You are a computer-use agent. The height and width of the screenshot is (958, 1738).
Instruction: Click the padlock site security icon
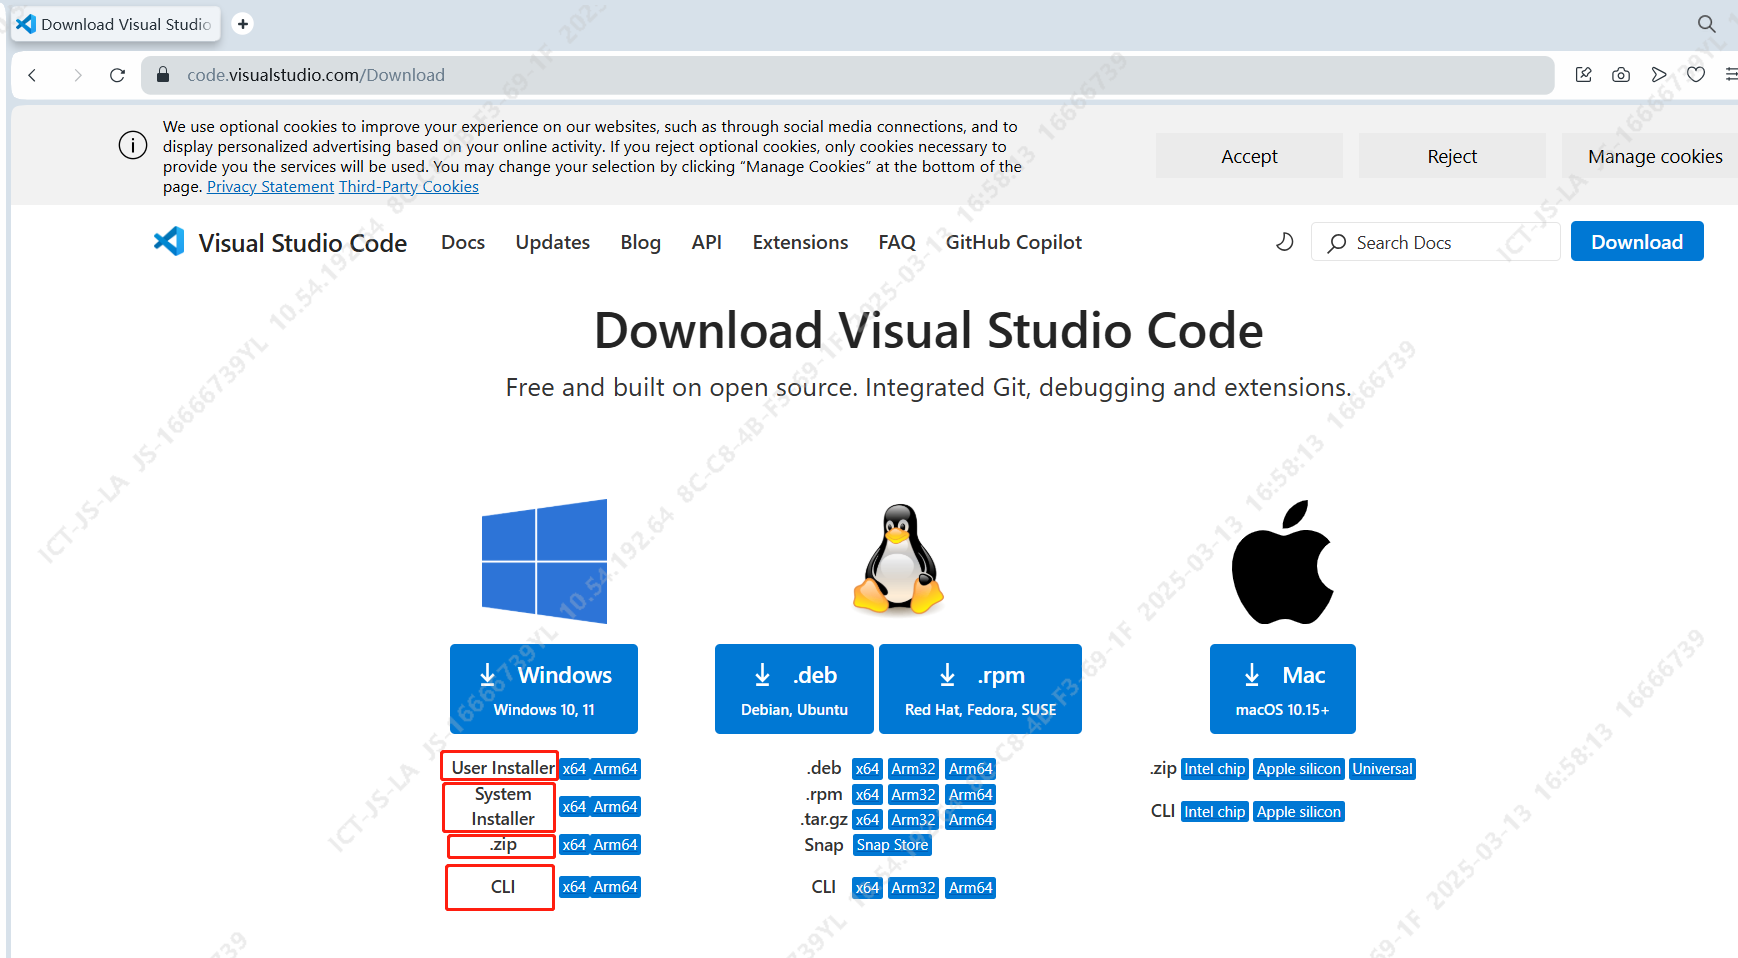[163, 75]
